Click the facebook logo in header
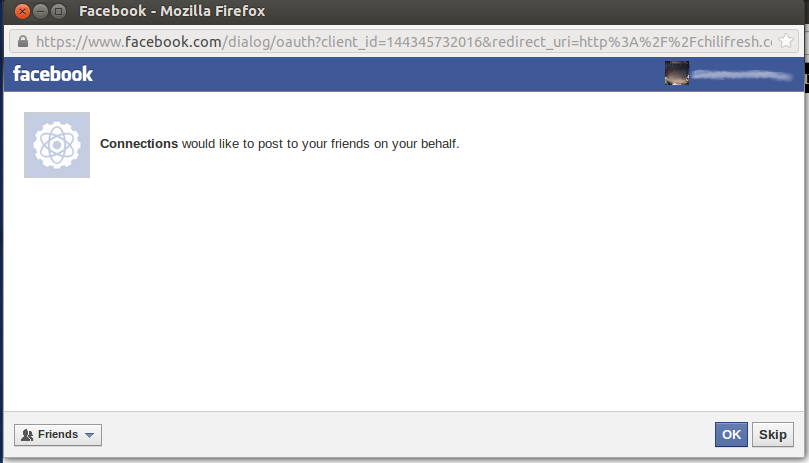 tap(53, 74)
